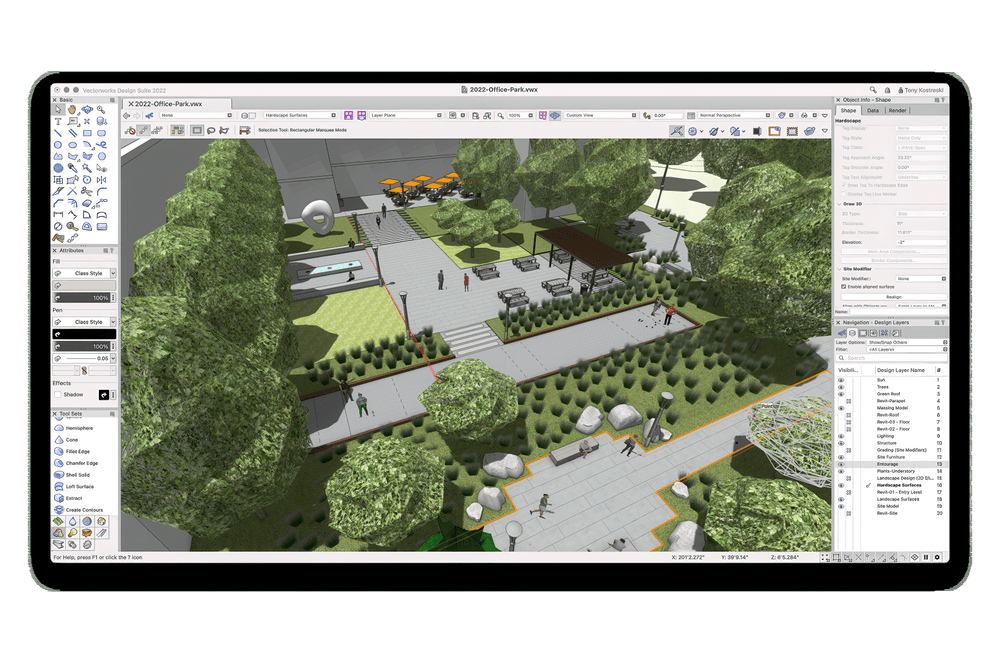Screen dimensions: 1000x662
Task: Switch to the Data tab
Action: click(872, 110)
